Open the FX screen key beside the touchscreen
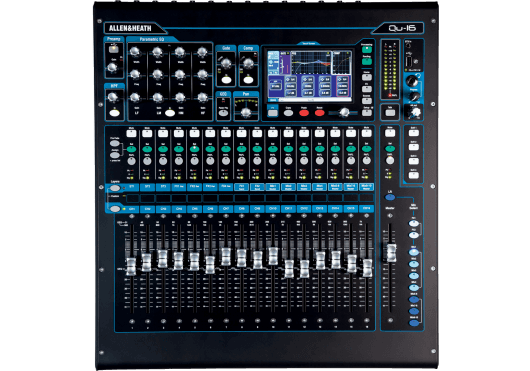Viewport: 530px width, 371px height. (367, 89)
